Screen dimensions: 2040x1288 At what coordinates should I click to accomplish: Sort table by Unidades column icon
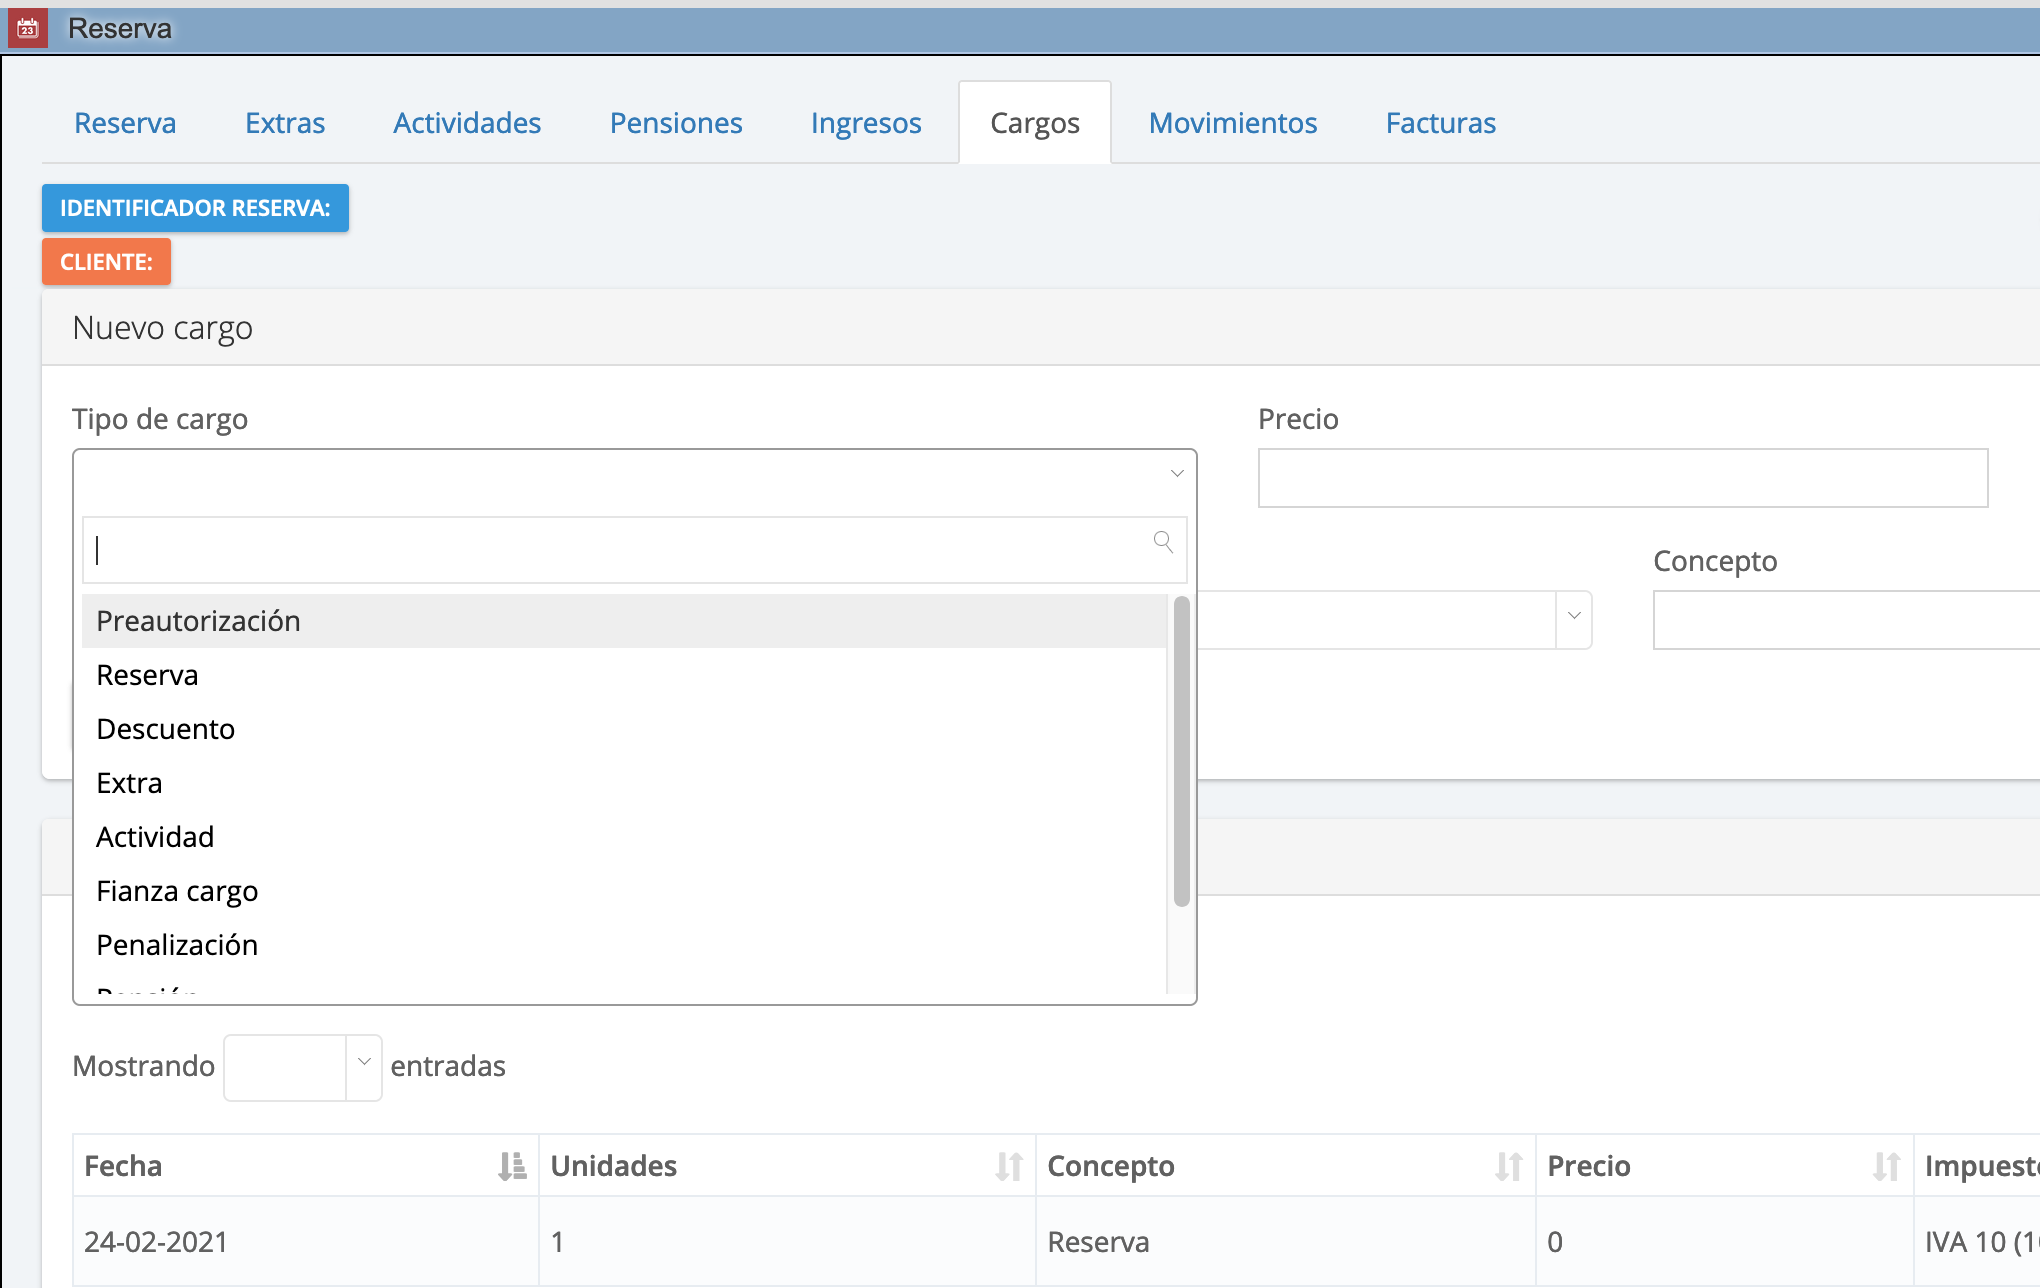pos(1009,1166)
